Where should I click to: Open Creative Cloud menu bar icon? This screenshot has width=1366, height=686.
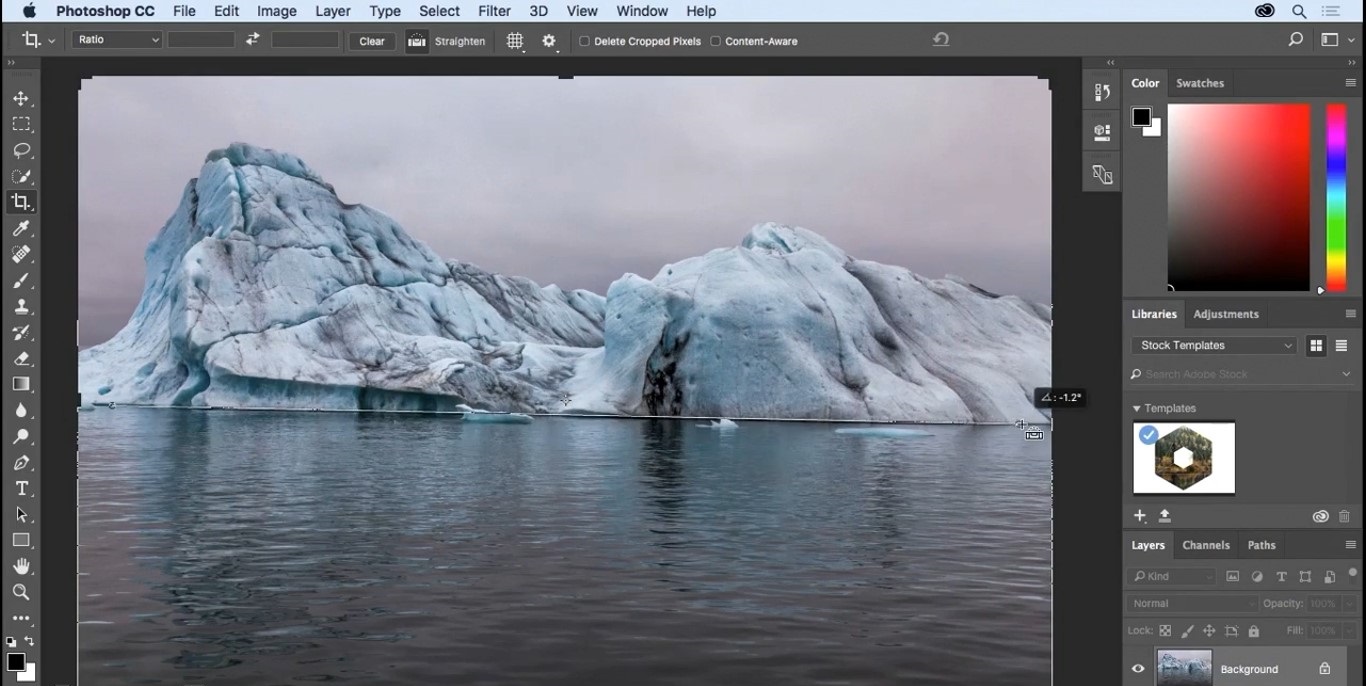click(x=1265, y=11)
